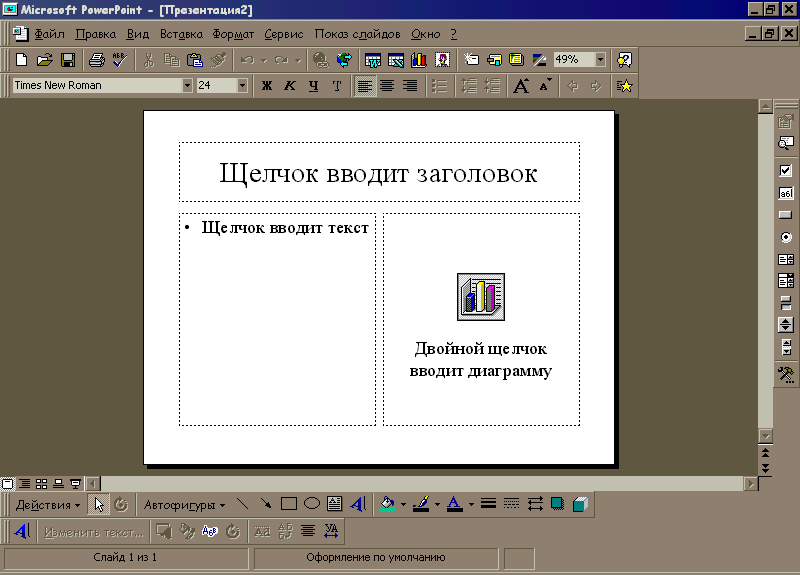This screenshot has height=575, width=800.
Task: Click the title placeholder Щелчок вводит заголовок
Action: (x=379, y=172)
